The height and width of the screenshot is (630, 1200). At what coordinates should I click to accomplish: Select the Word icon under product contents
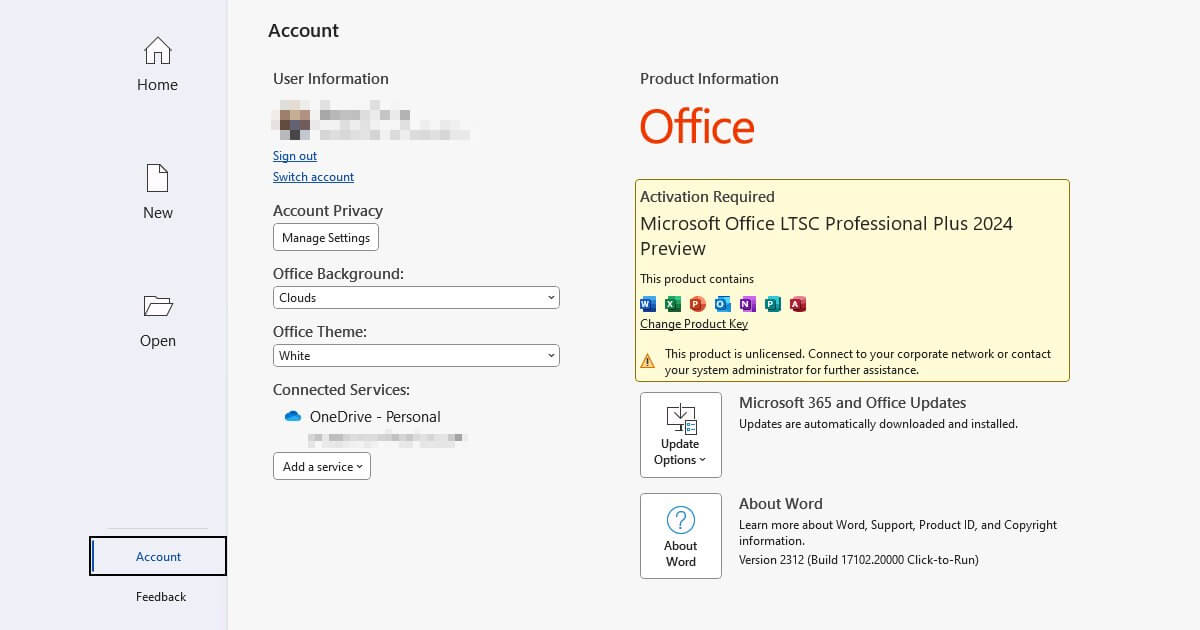[x=647, y=303]
